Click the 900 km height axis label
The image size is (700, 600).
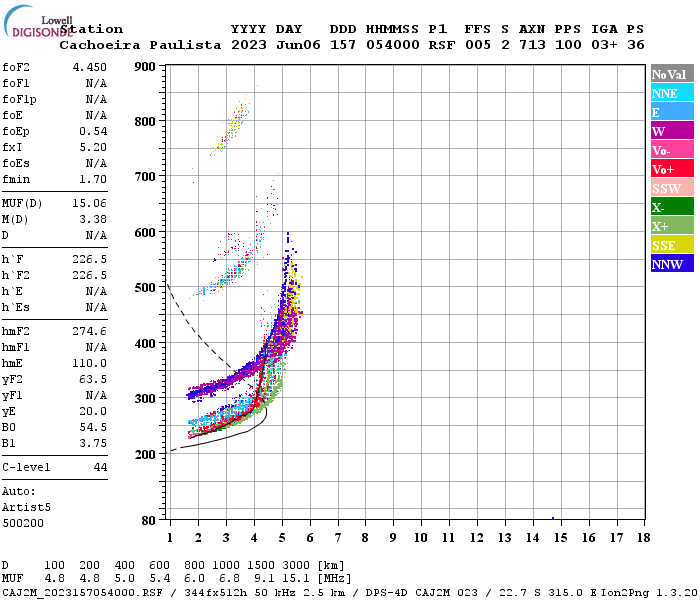145,67
